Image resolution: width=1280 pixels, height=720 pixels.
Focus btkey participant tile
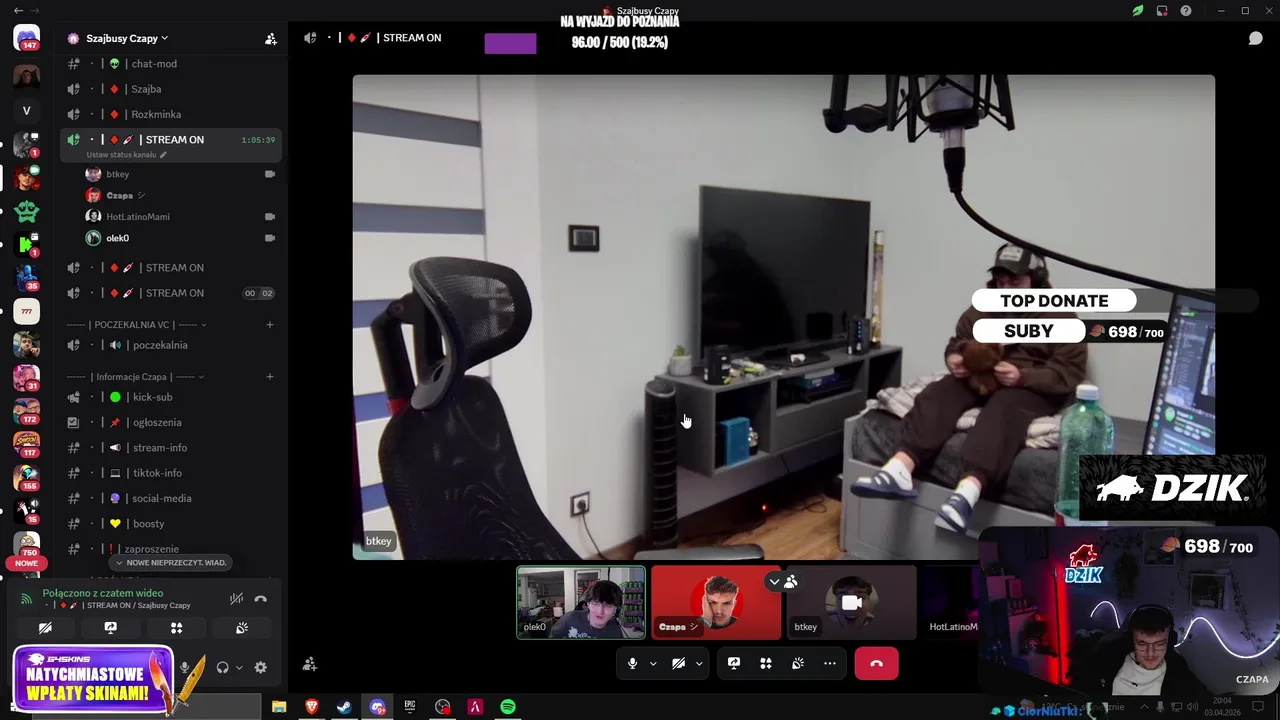click(851, 602)
